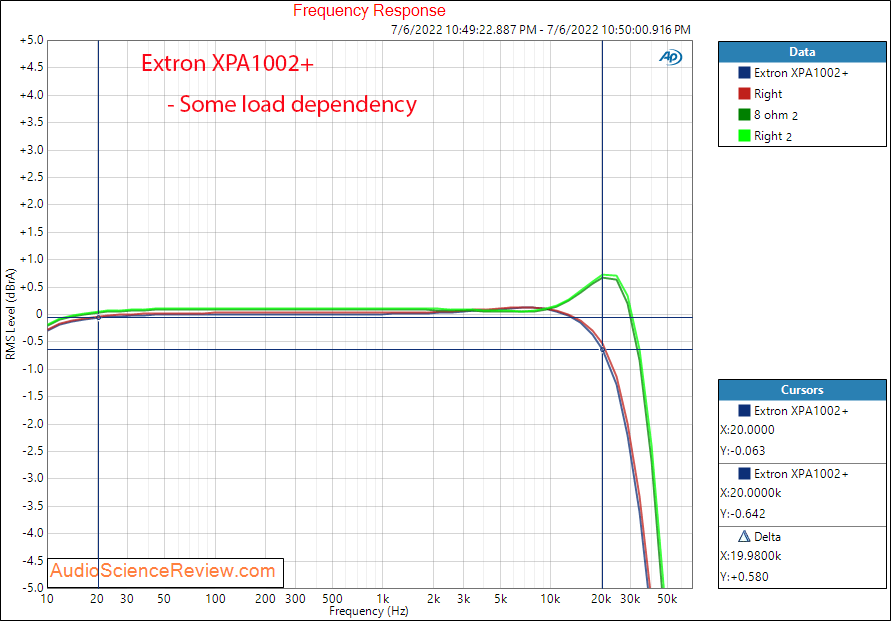Click the delta X:19.9800k readout

(x=751, y=556)
